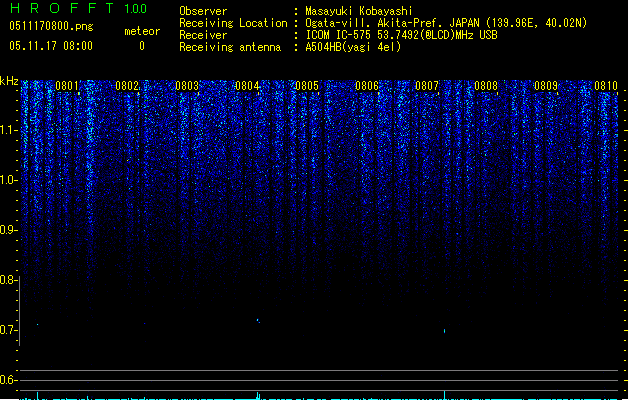This screenshot has width=629, height=400.
Task: Click the 0809 time marker
Action: (x=546, y=86)
